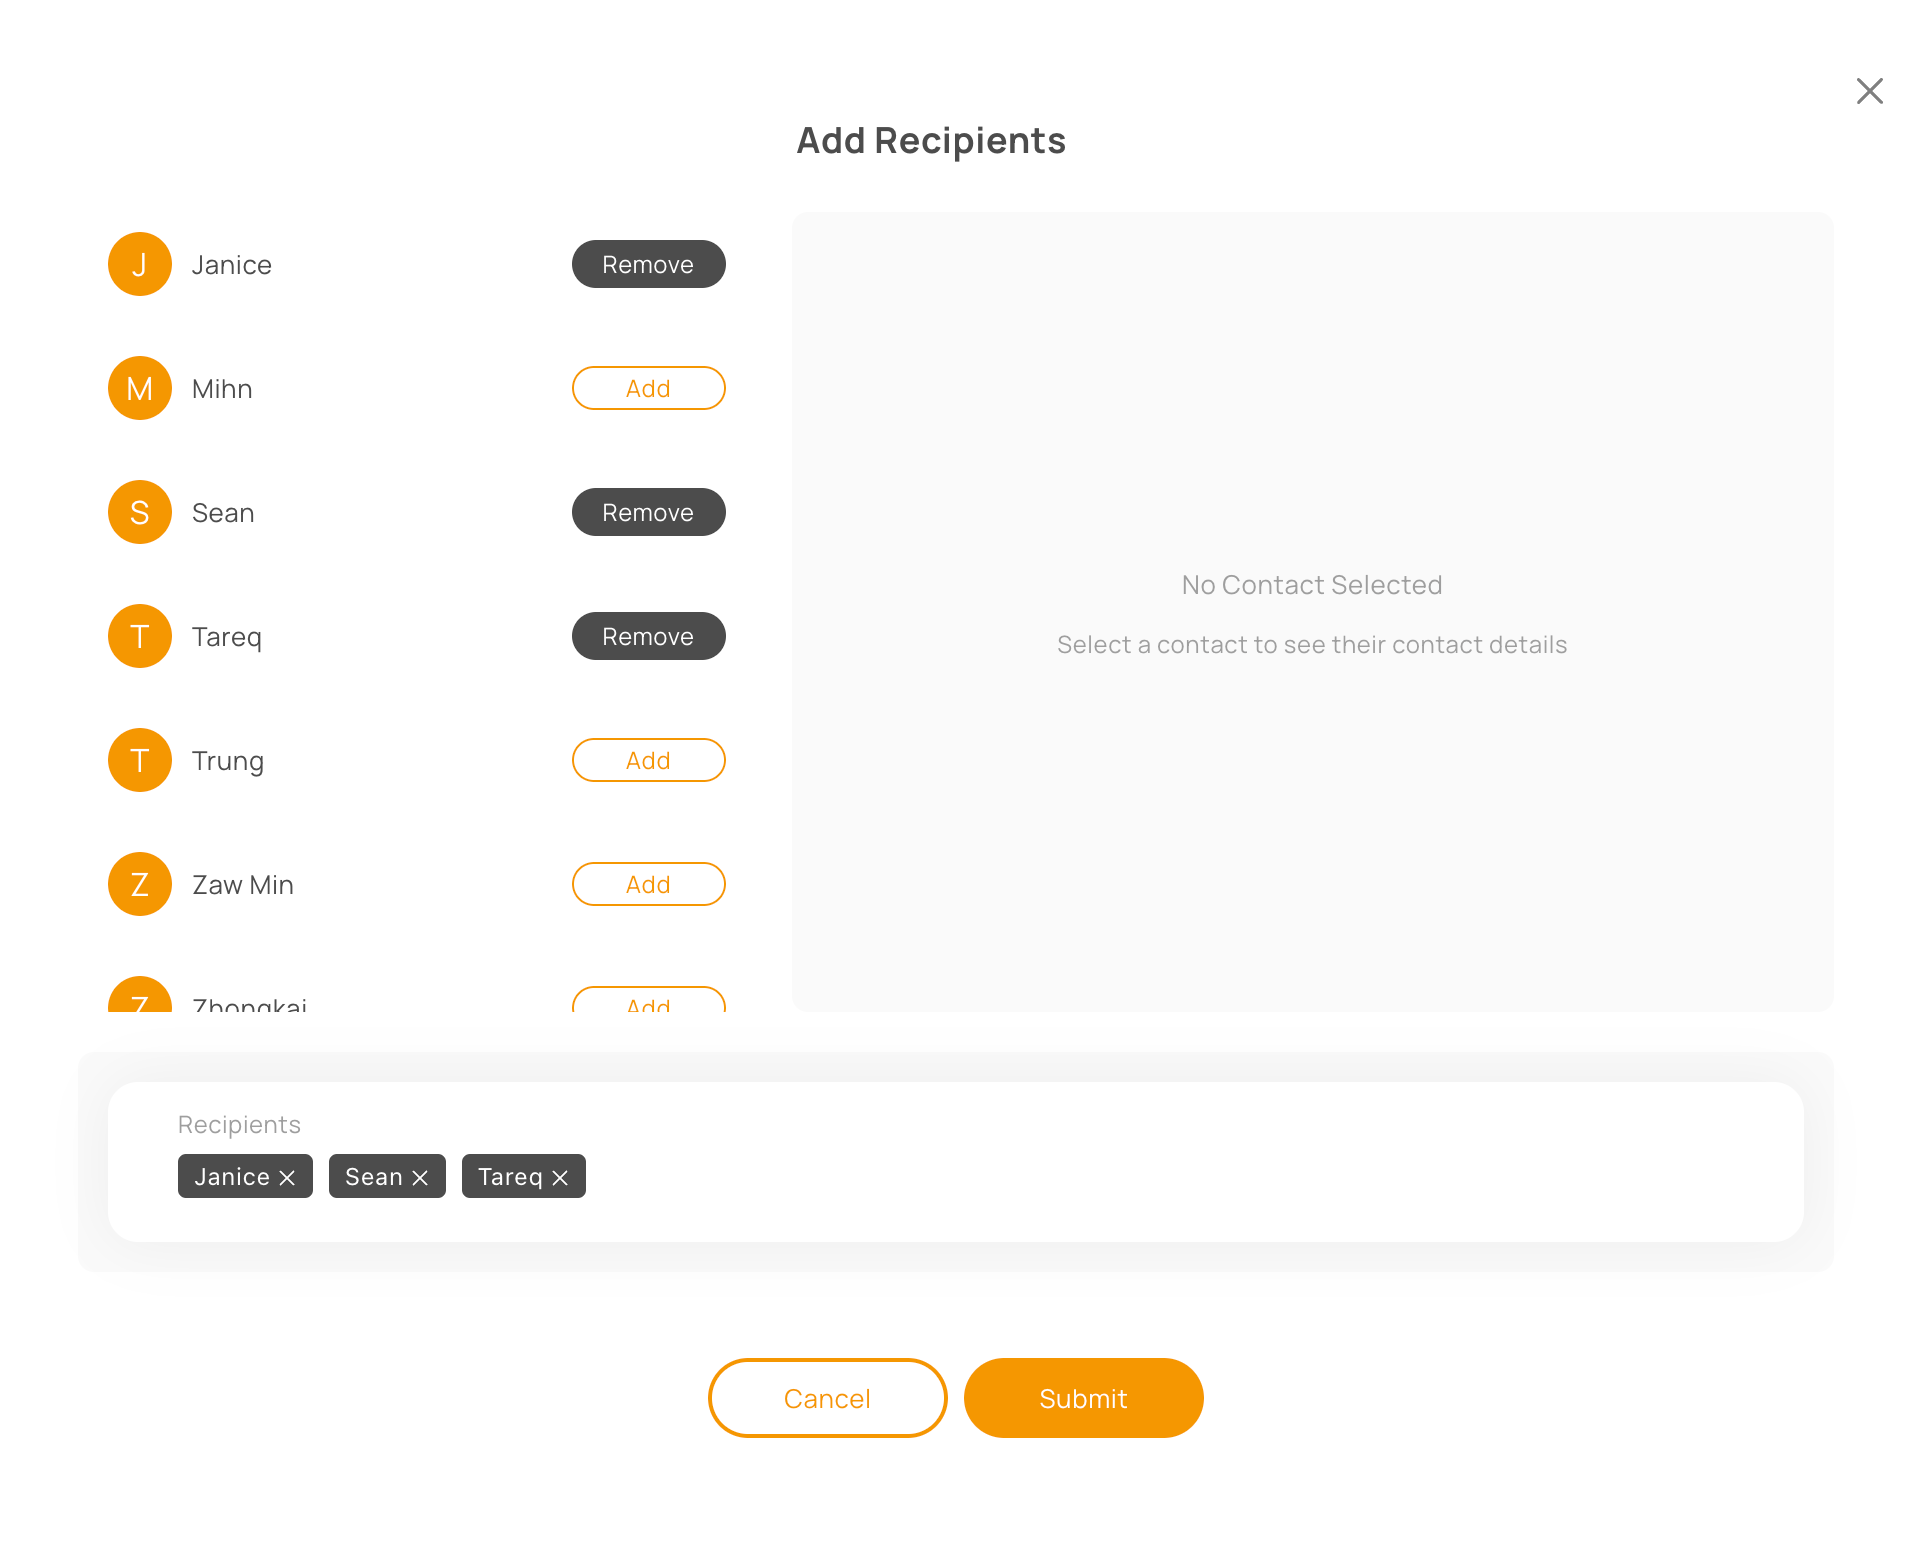
Task: Click Tareq's T avatar icon
Action: pyautogui.click(x=140, y=636)
